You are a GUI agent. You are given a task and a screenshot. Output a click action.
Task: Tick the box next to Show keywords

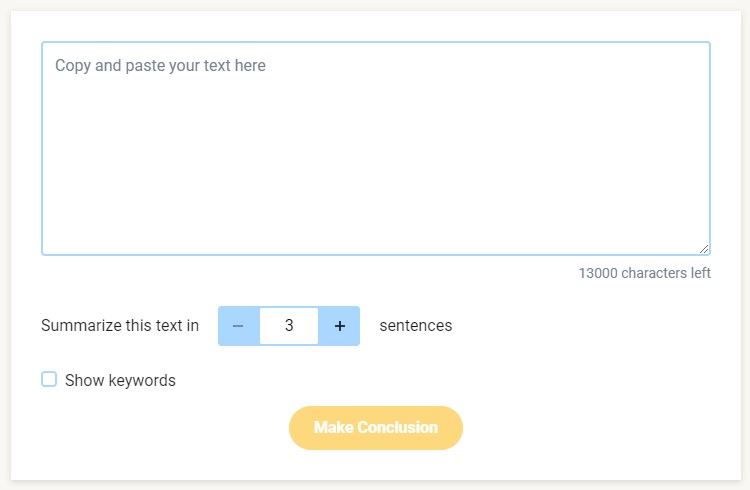pyautogui.click(x=49, y=379)
